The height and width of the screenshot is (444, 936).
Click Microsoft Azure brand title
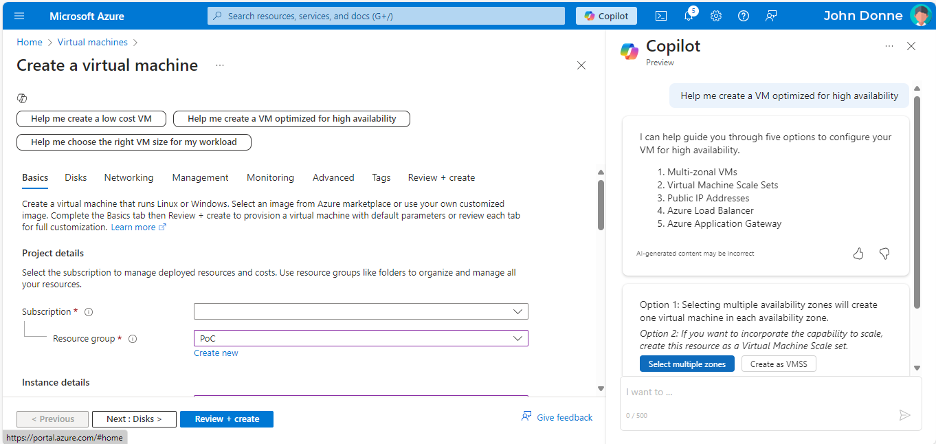point(87,16)
